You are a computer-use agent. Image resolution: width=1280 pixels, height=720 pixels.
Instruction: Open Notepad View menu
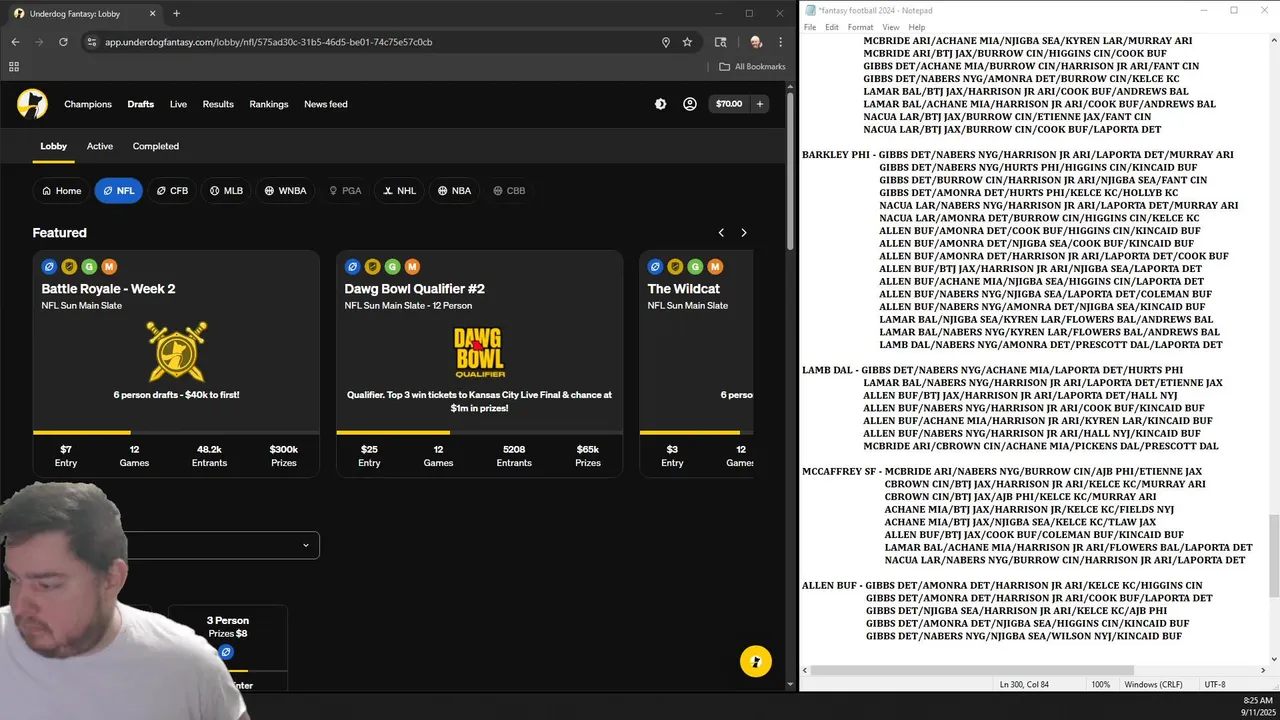coord(890,27)
